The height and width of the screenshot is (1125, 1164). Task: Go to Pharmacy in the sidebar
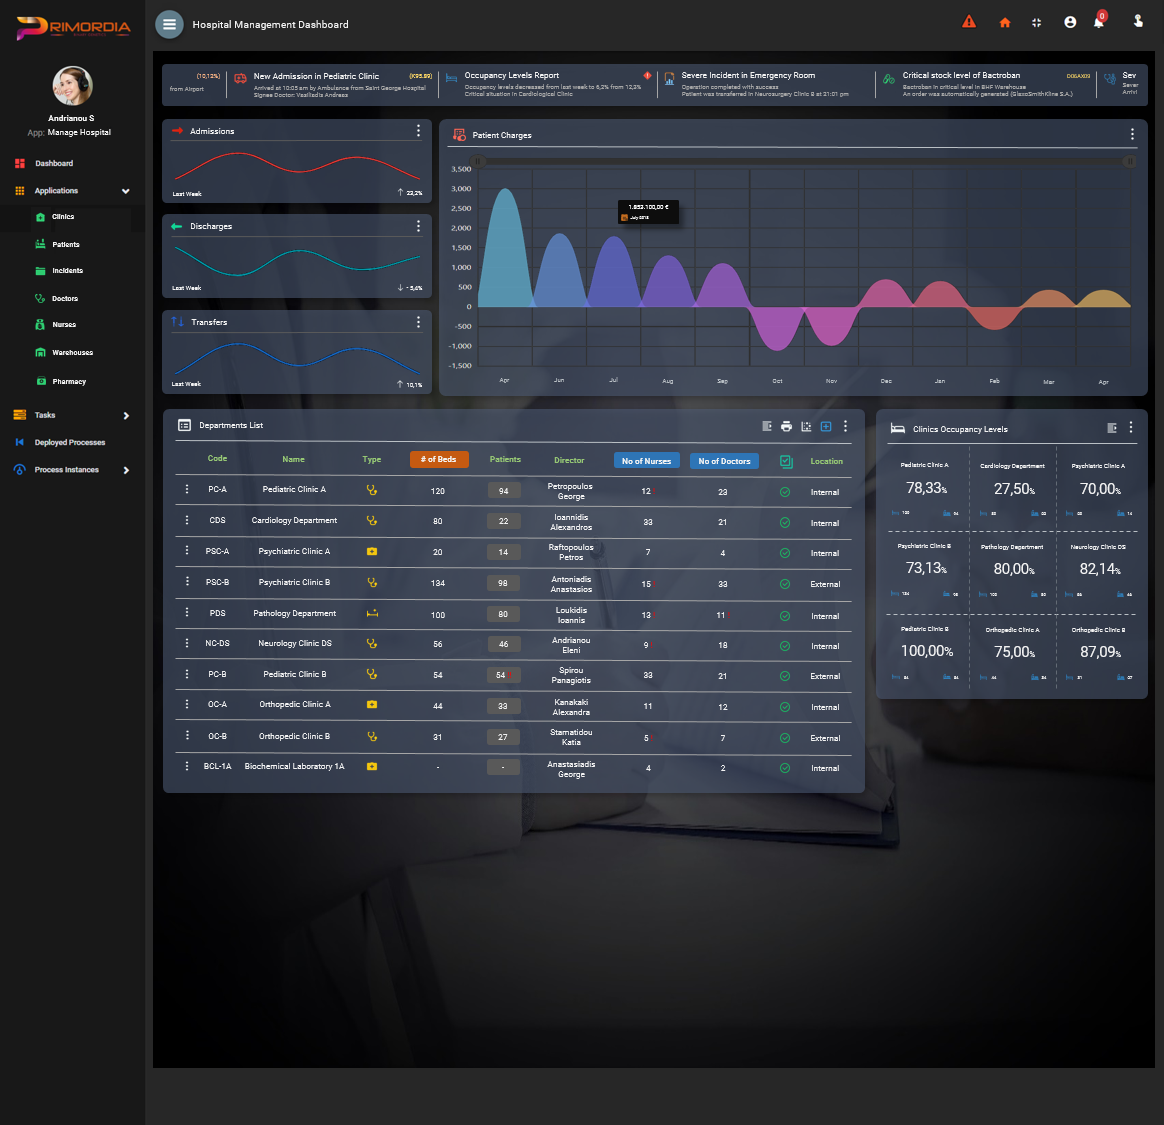[x=69, y=382]
